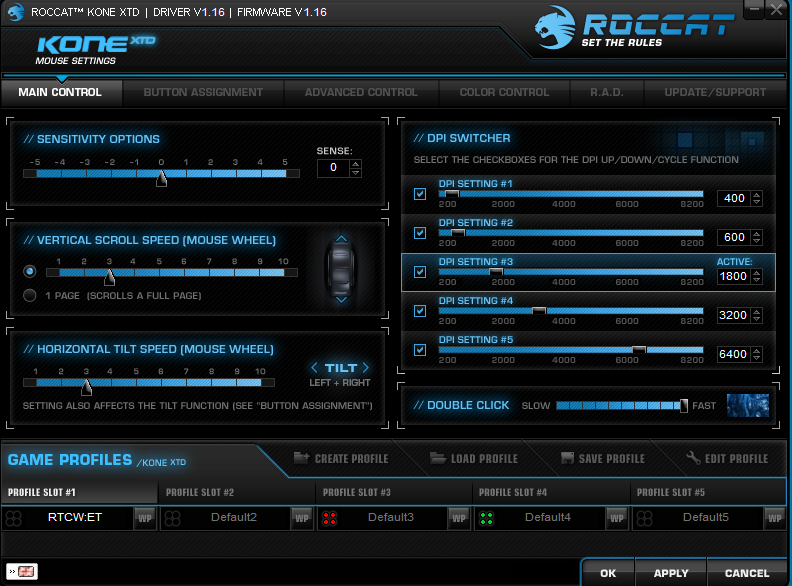Click the language flag icon at bottom left
This screenshot has height=586, width=792.
26,571
